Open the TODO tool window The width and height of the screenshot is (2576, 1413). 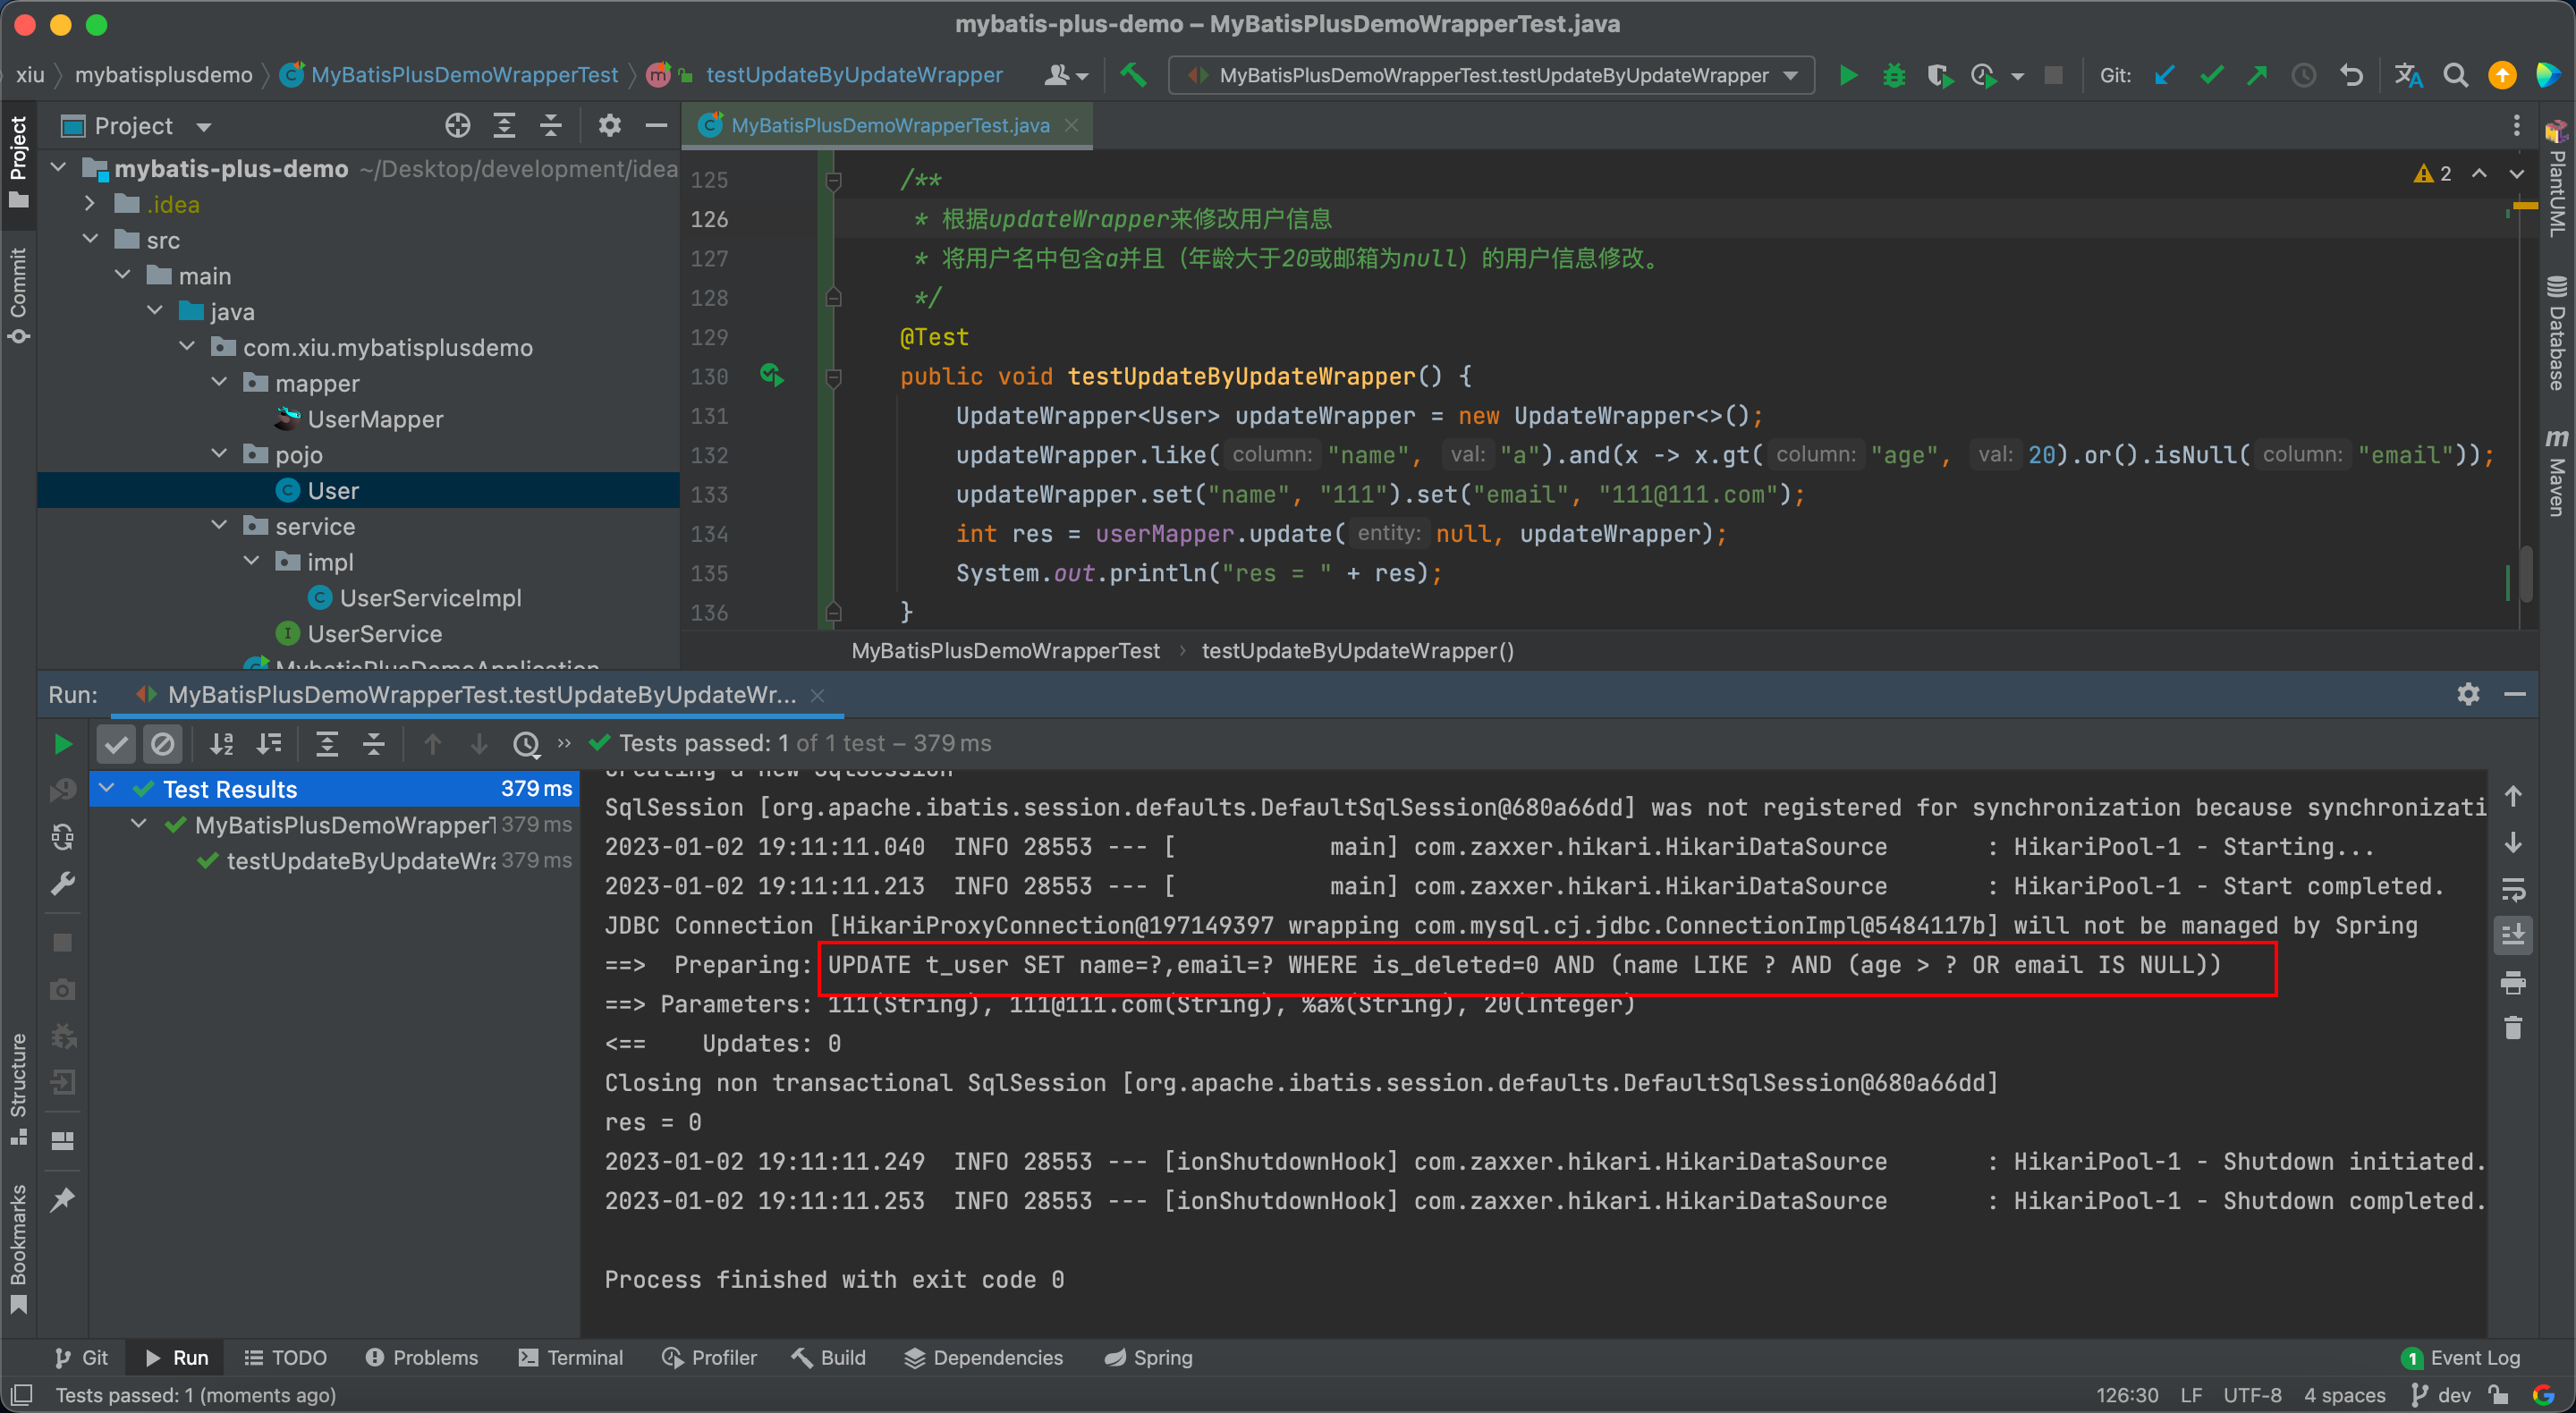(286, 1357)
